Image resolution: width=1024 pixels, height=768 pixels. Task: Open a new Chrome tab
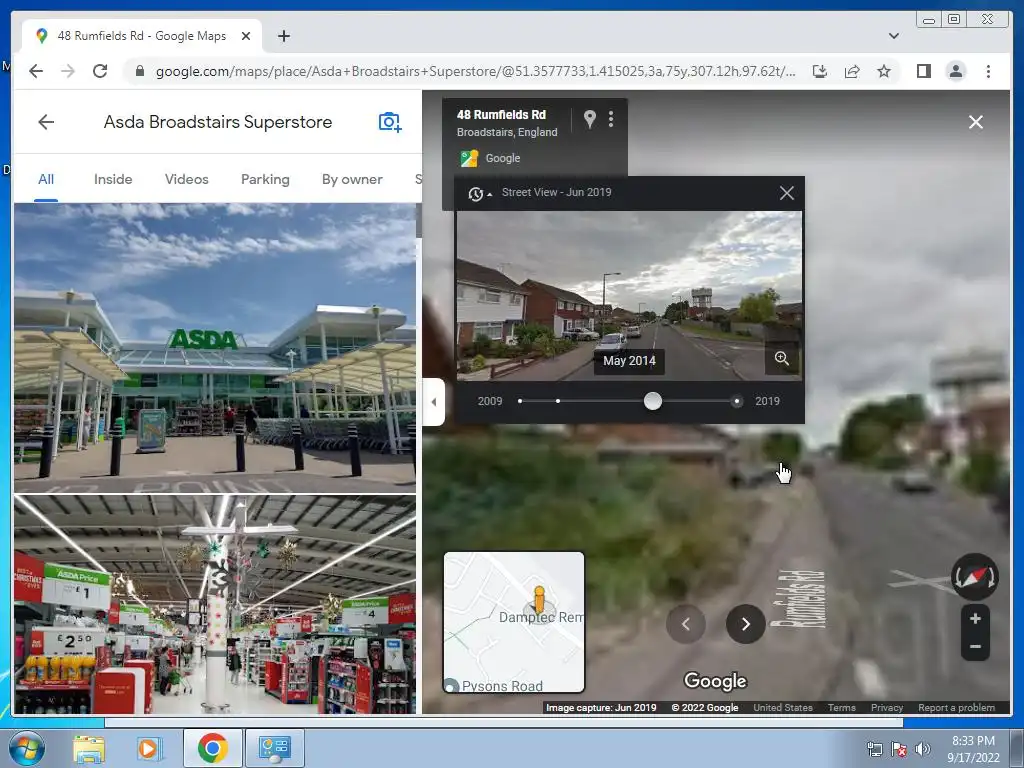(283, 36)
